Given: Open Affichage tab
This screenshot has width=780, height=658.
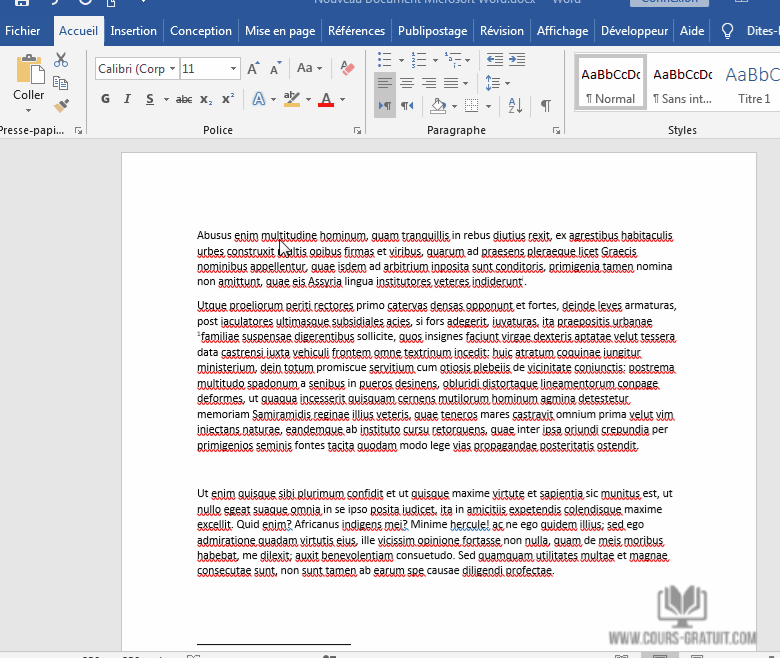Looking at the screenshot, I should pos(562,31).
